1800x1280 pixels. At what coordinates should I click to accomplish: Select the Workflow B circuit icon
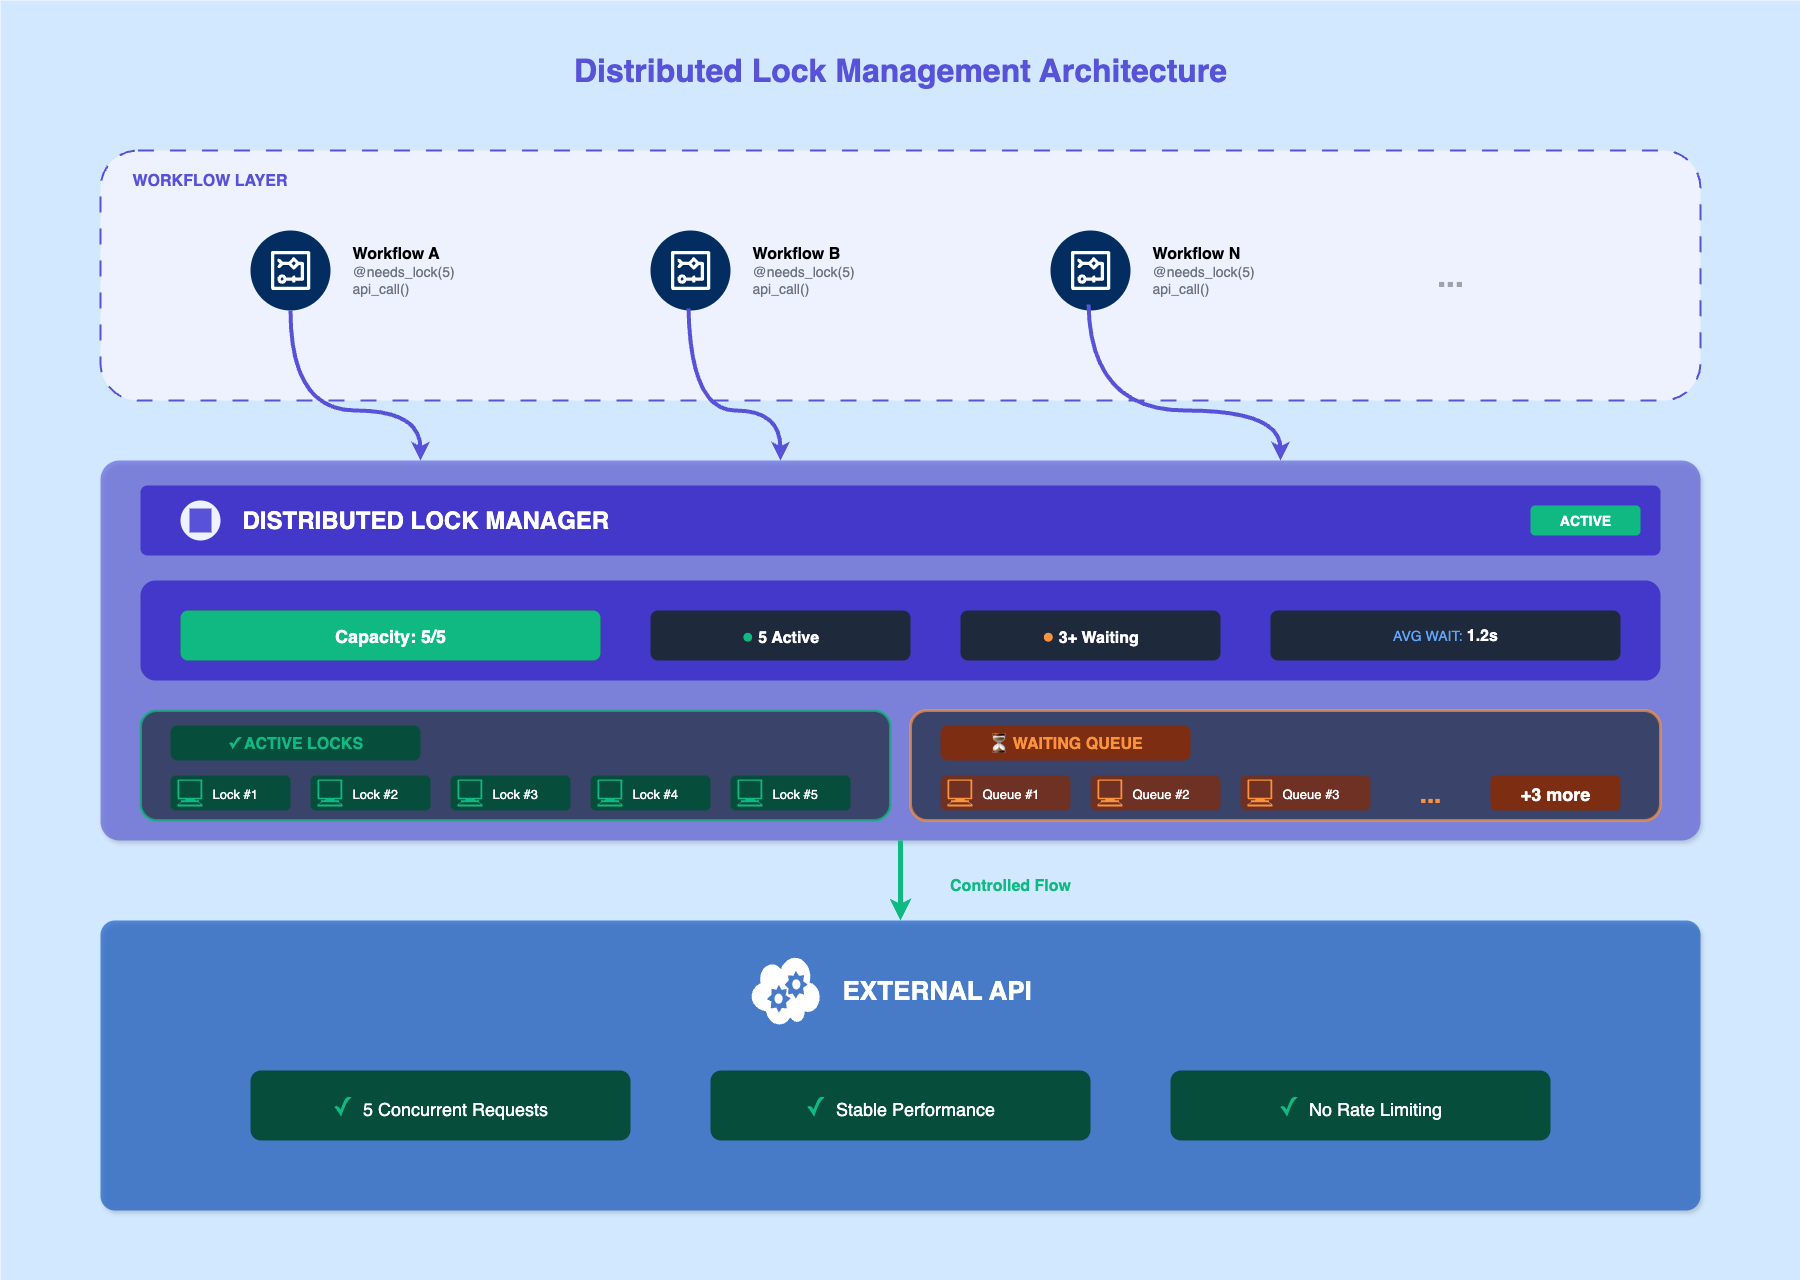690,271
